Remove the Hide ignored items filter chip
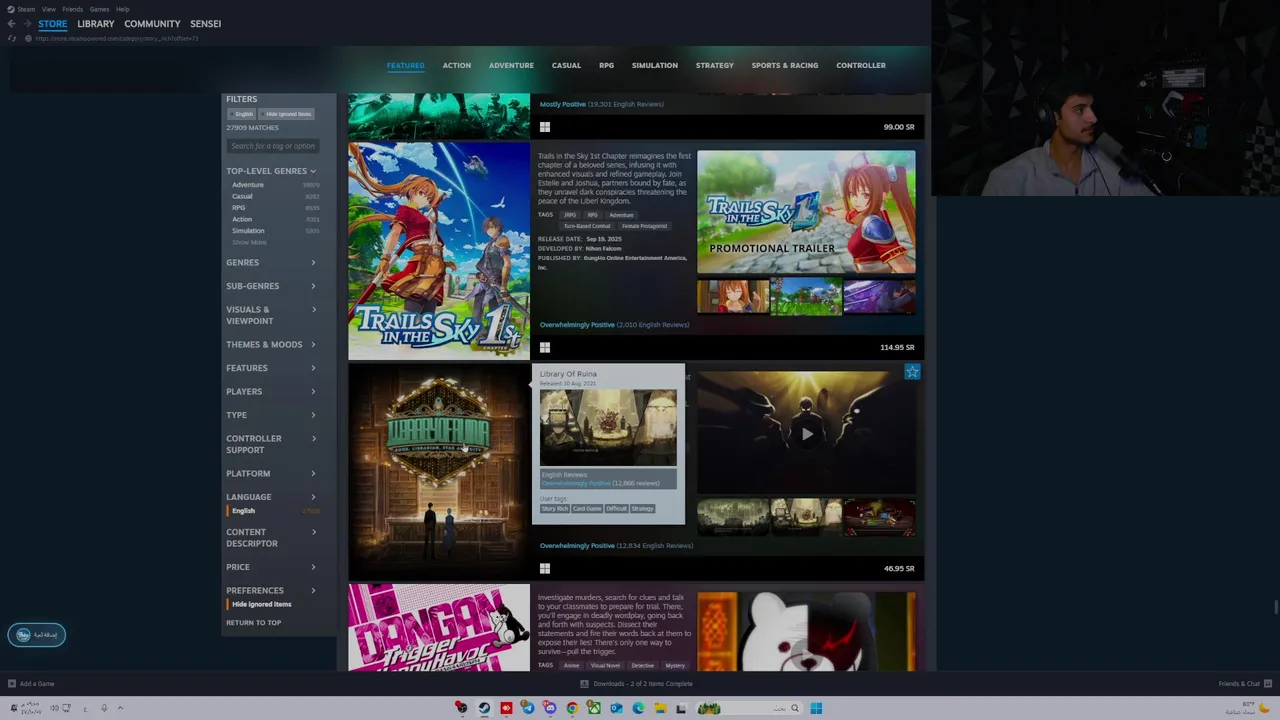The height and width of the screenshot is (720, 1280). [288, 114]
